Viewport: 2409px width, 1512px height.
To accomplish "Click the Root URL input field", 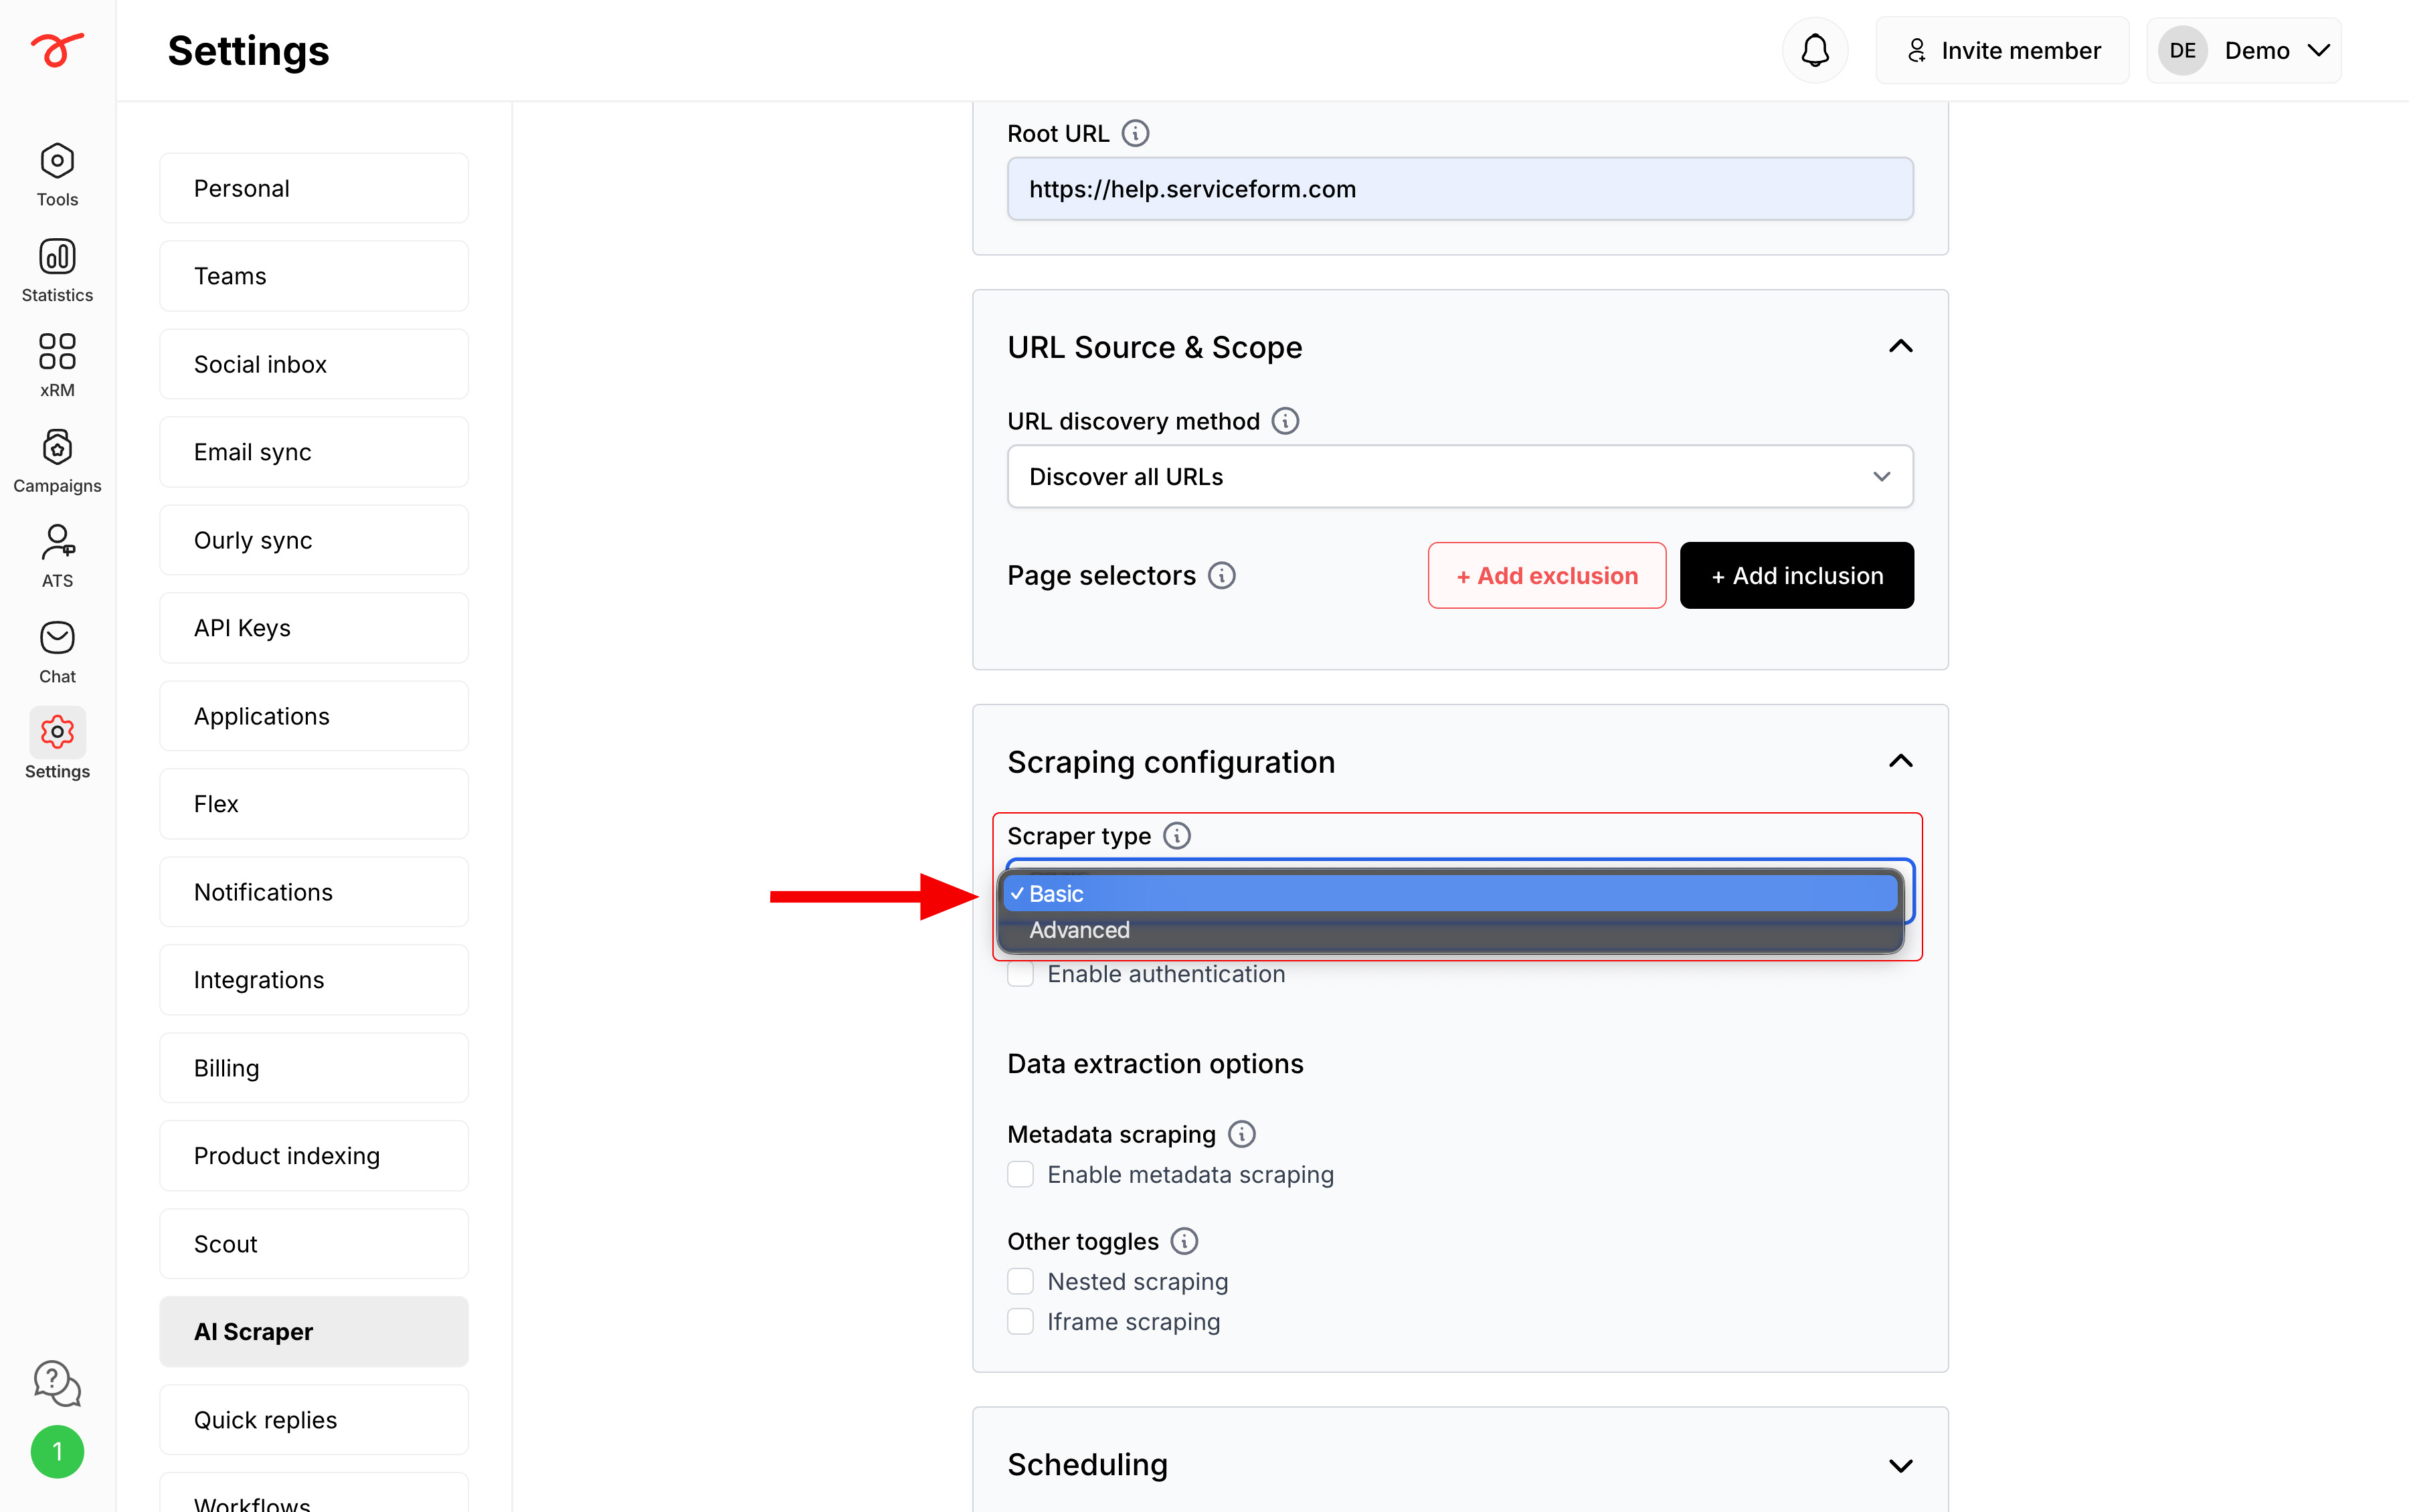I will (1460, 188).
